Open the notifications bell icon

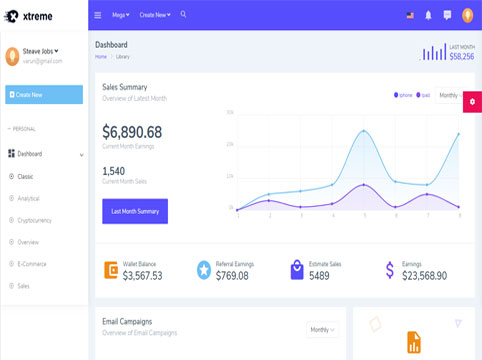[428, 15]
